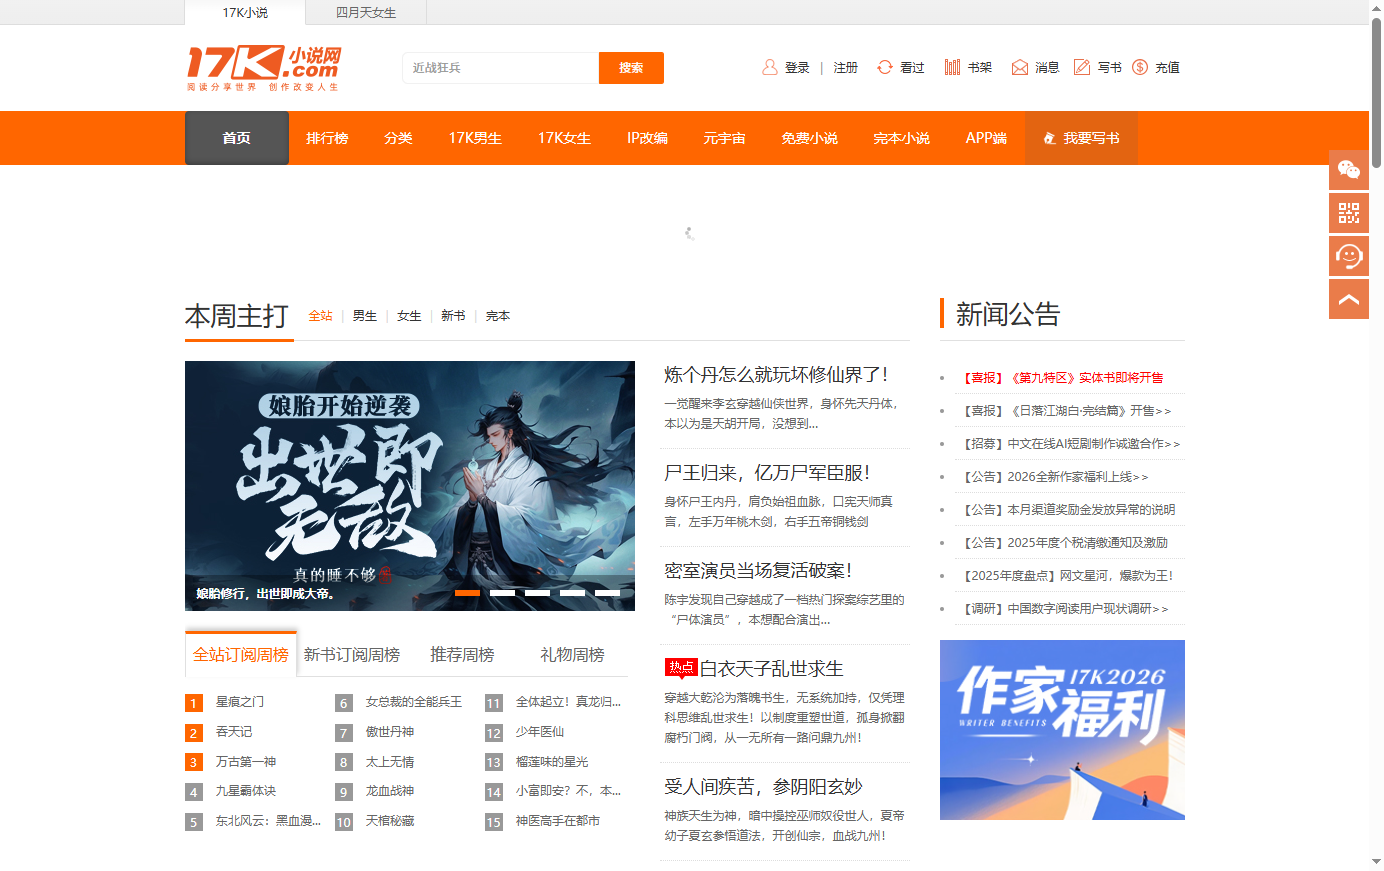Open the APP端 navigation item
Image resolution: width=1384 pixels, height=871 pixels.
click(x=986, y=138)
